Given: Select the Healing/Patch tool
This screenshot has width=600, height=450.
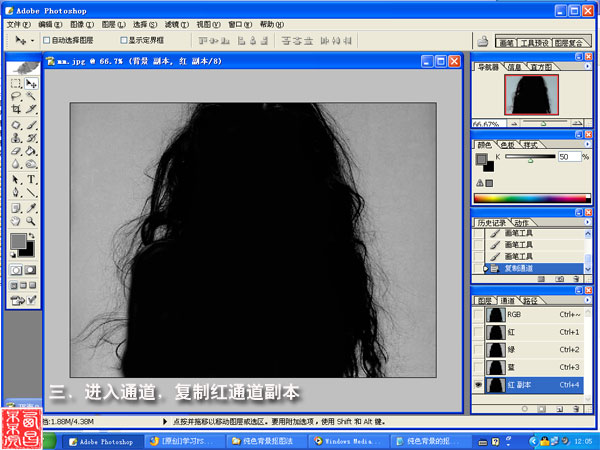Looking at the screenshot, I should (16, 125).
